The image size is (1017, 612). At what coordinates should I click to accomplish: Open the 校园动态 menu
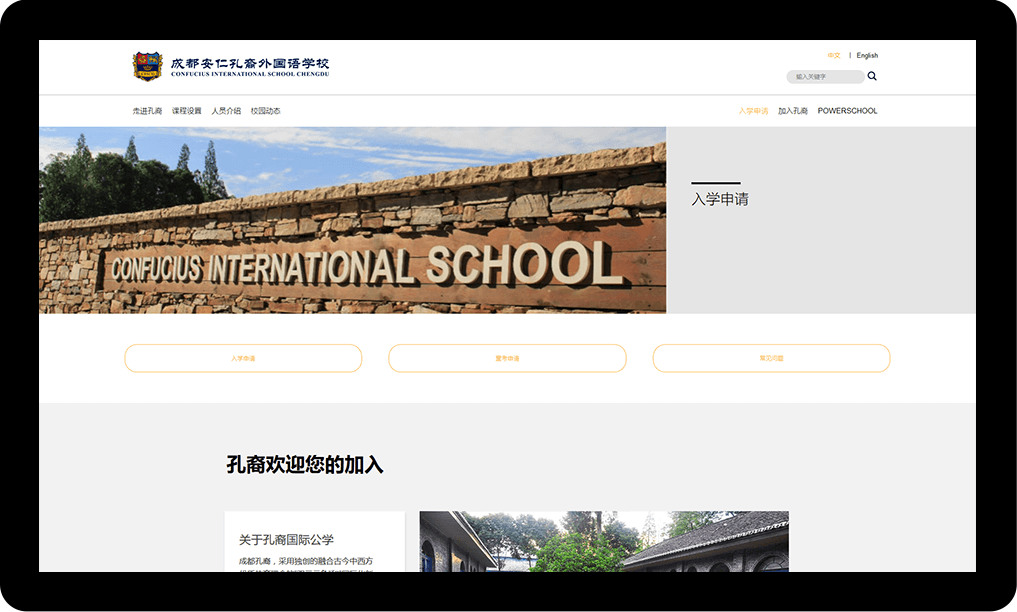coord(265,111)
